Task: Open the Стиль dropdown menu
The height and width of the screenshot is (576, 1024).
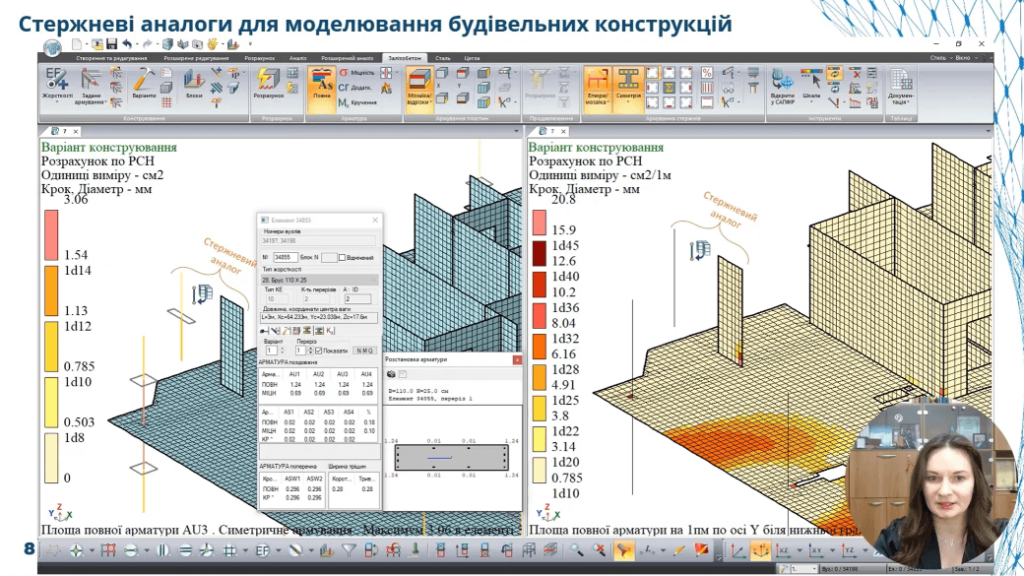Action: [x=940, y=58]
